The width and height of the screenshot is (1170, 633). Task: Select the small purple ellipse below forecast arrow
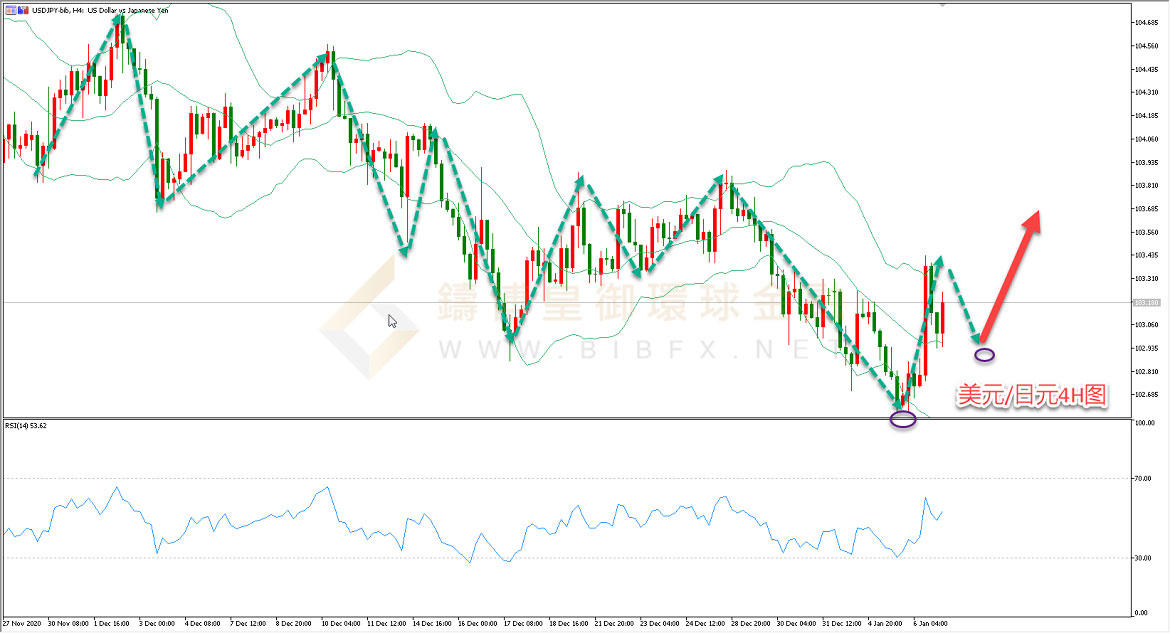tap(985, 354)
